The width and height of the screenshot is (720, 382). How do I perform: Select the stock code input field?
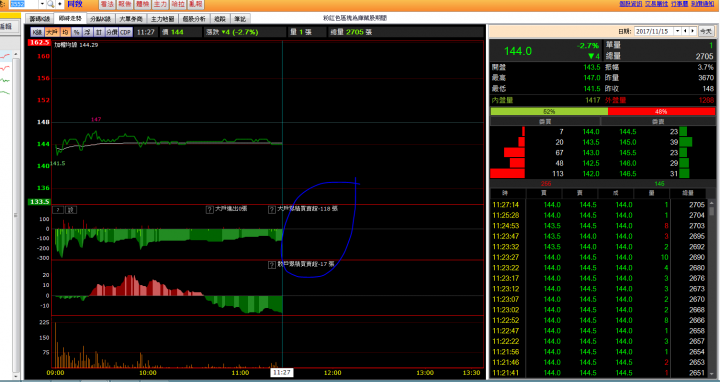24,4
